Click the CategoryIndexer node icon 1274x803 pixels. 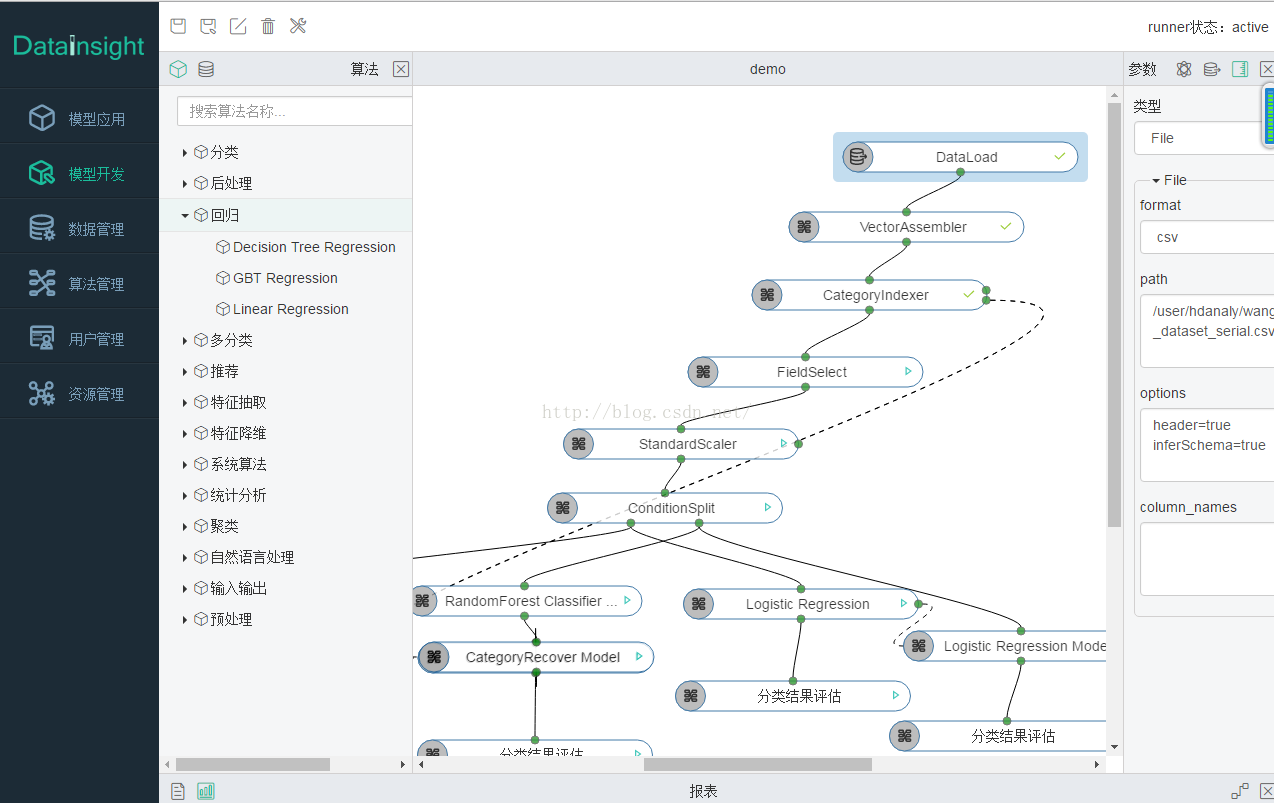[767, 295]
